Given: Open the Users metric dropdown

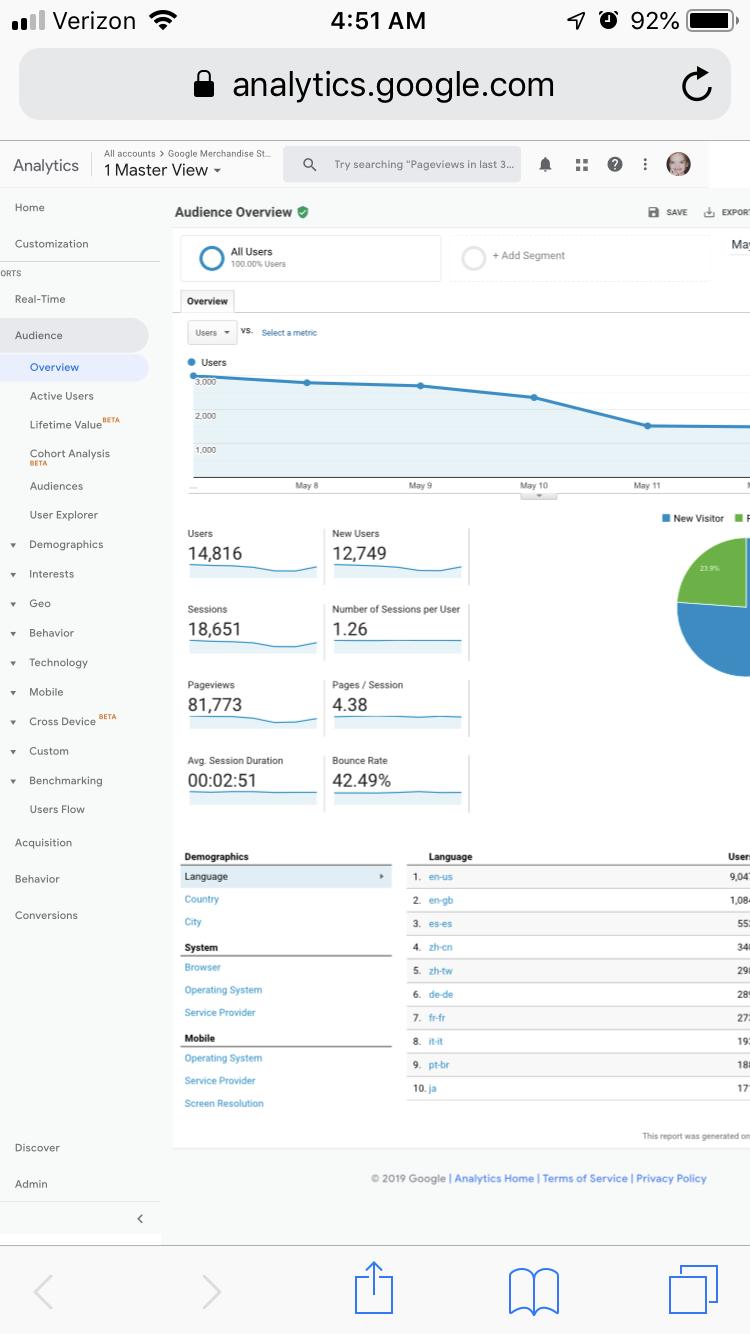Looking at the screenshot, I should (212, 332).
